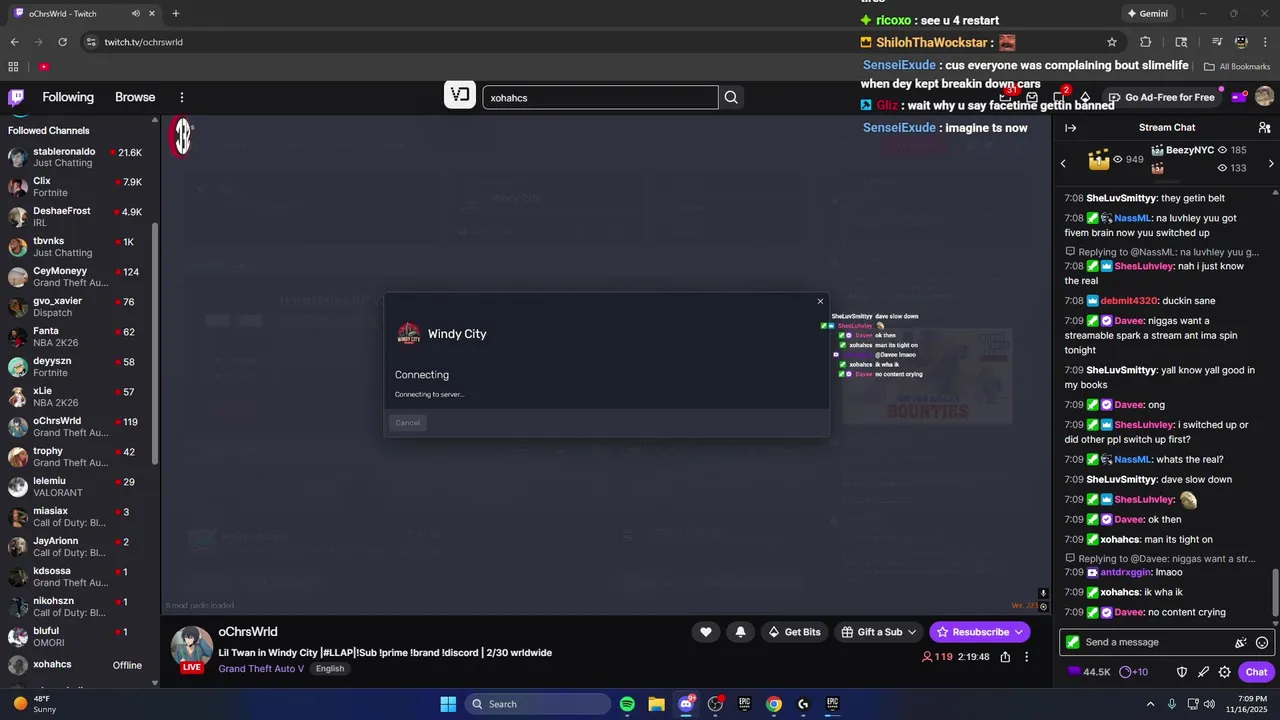Open All Bookmarks folder

click(1237, 67)
